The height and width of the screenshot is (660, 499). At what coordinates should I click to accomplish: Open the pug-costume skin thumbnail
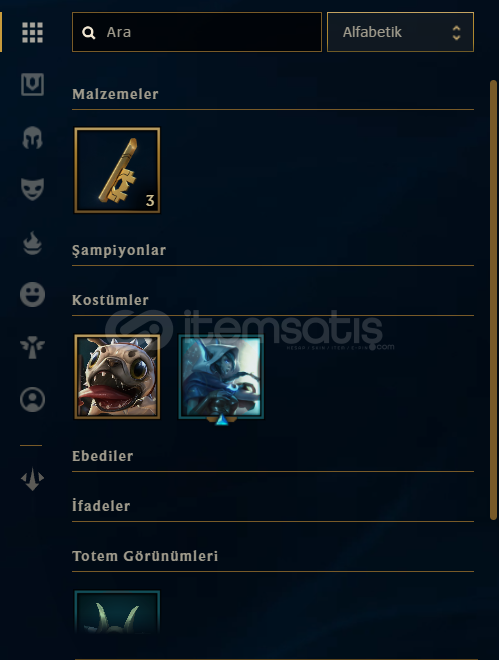[x=117, y=376]
